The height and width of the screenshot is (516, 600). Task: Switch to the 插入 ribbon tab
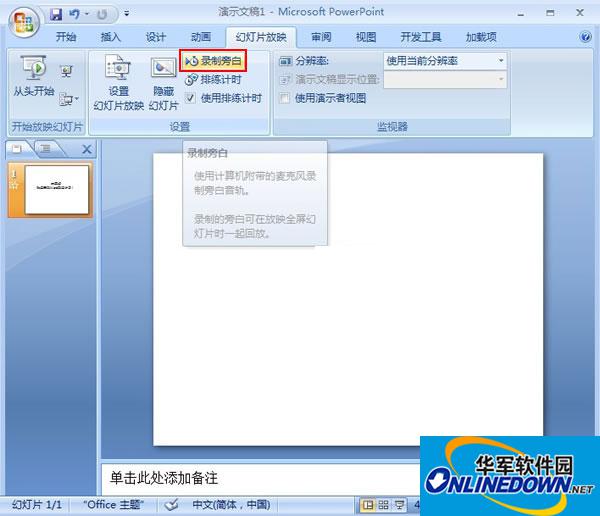tap(111, 37)
